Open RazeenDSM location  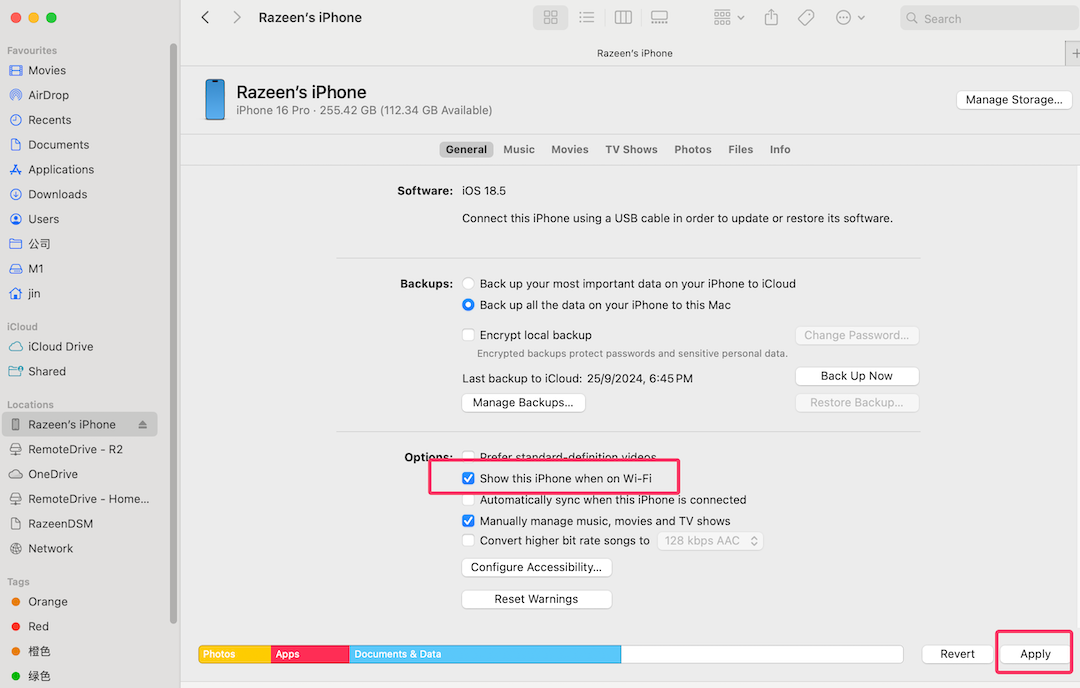61,524
